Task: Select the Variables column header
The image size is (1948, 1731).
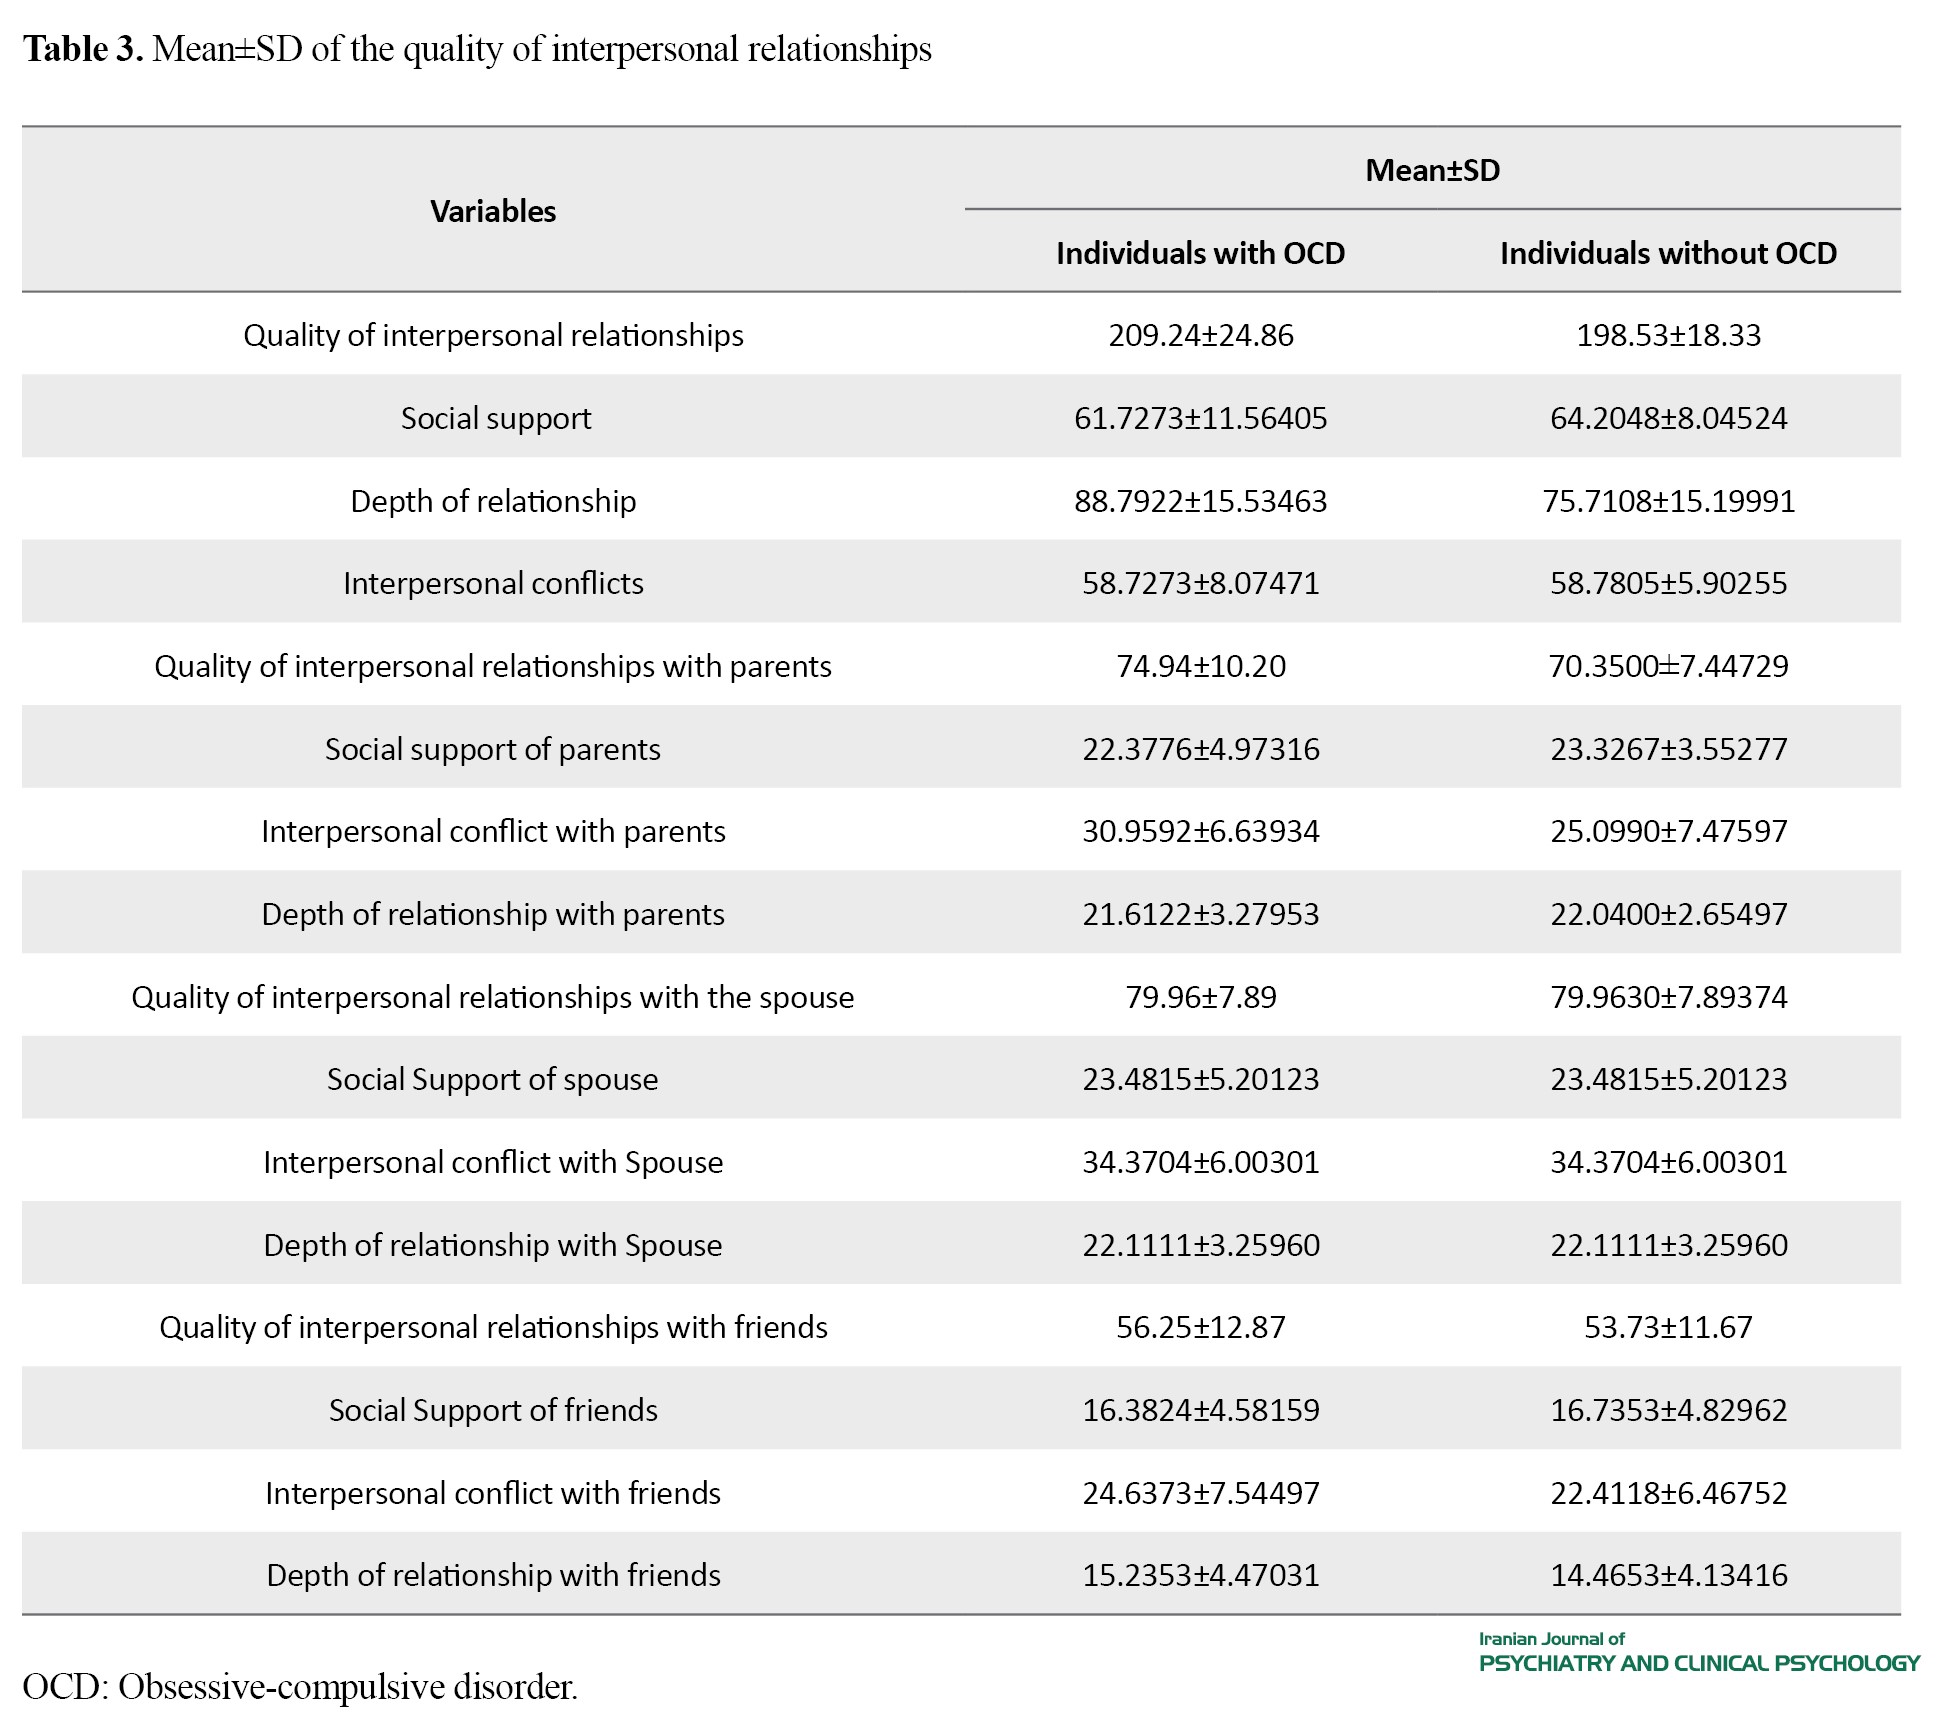Action: pos(493,211)
